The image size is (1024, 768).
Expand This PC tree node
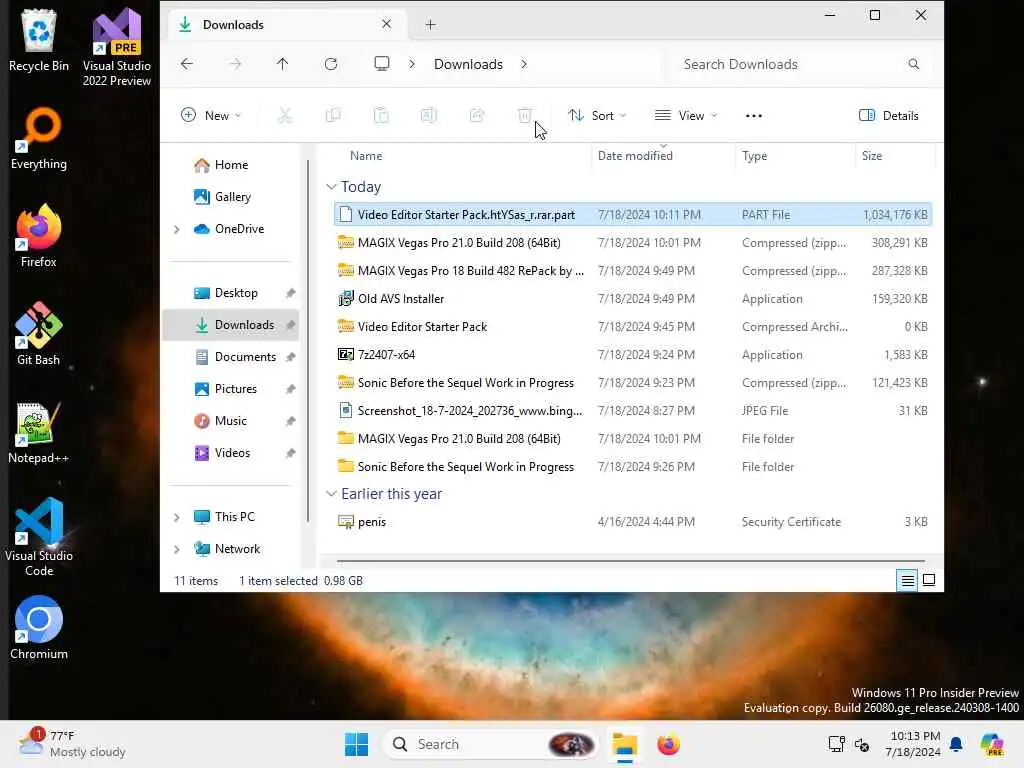[x=176, y=517]
